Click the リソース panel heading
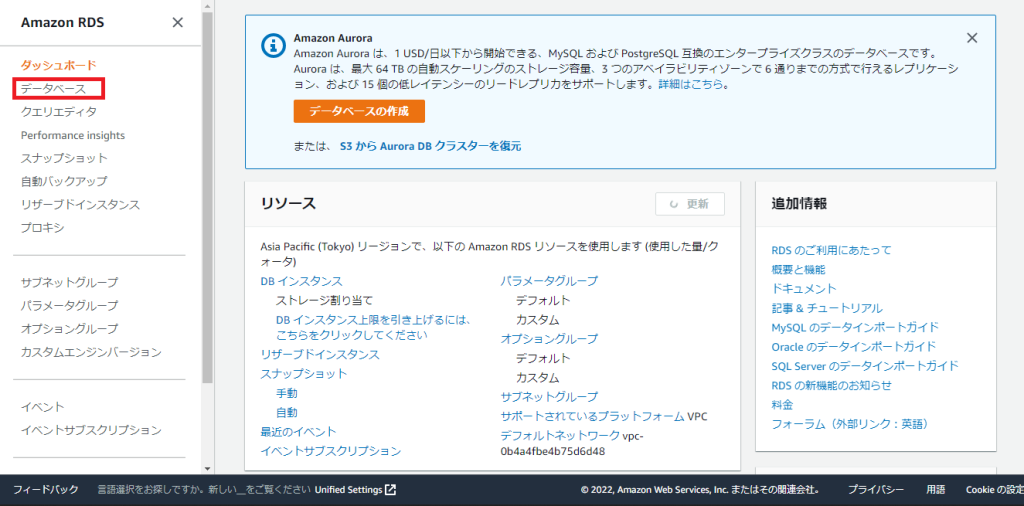The height and width of the screenshot is (506, 1024). [x=288, y=203]
